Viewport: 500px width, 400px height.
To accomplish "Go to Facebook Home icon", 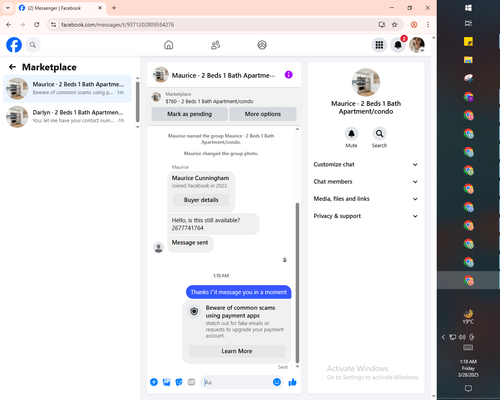I will point(169,45).
